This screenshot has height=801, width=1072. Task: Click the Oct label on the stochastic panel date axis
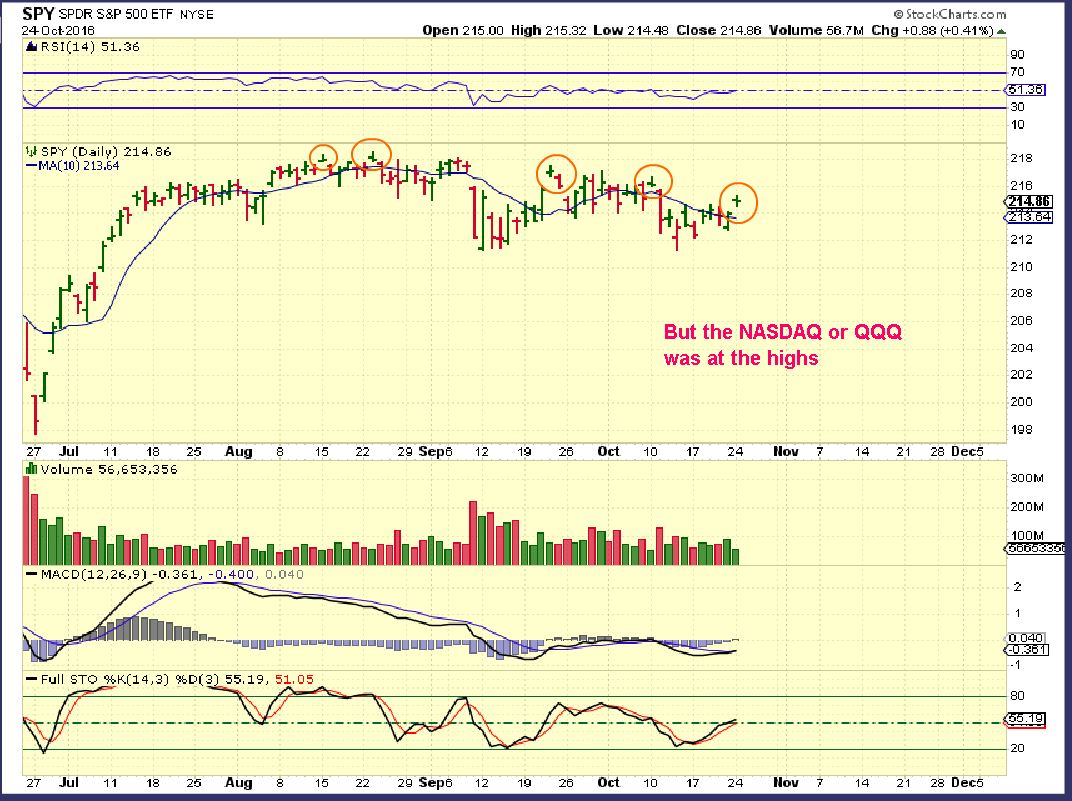click(608, 783)
